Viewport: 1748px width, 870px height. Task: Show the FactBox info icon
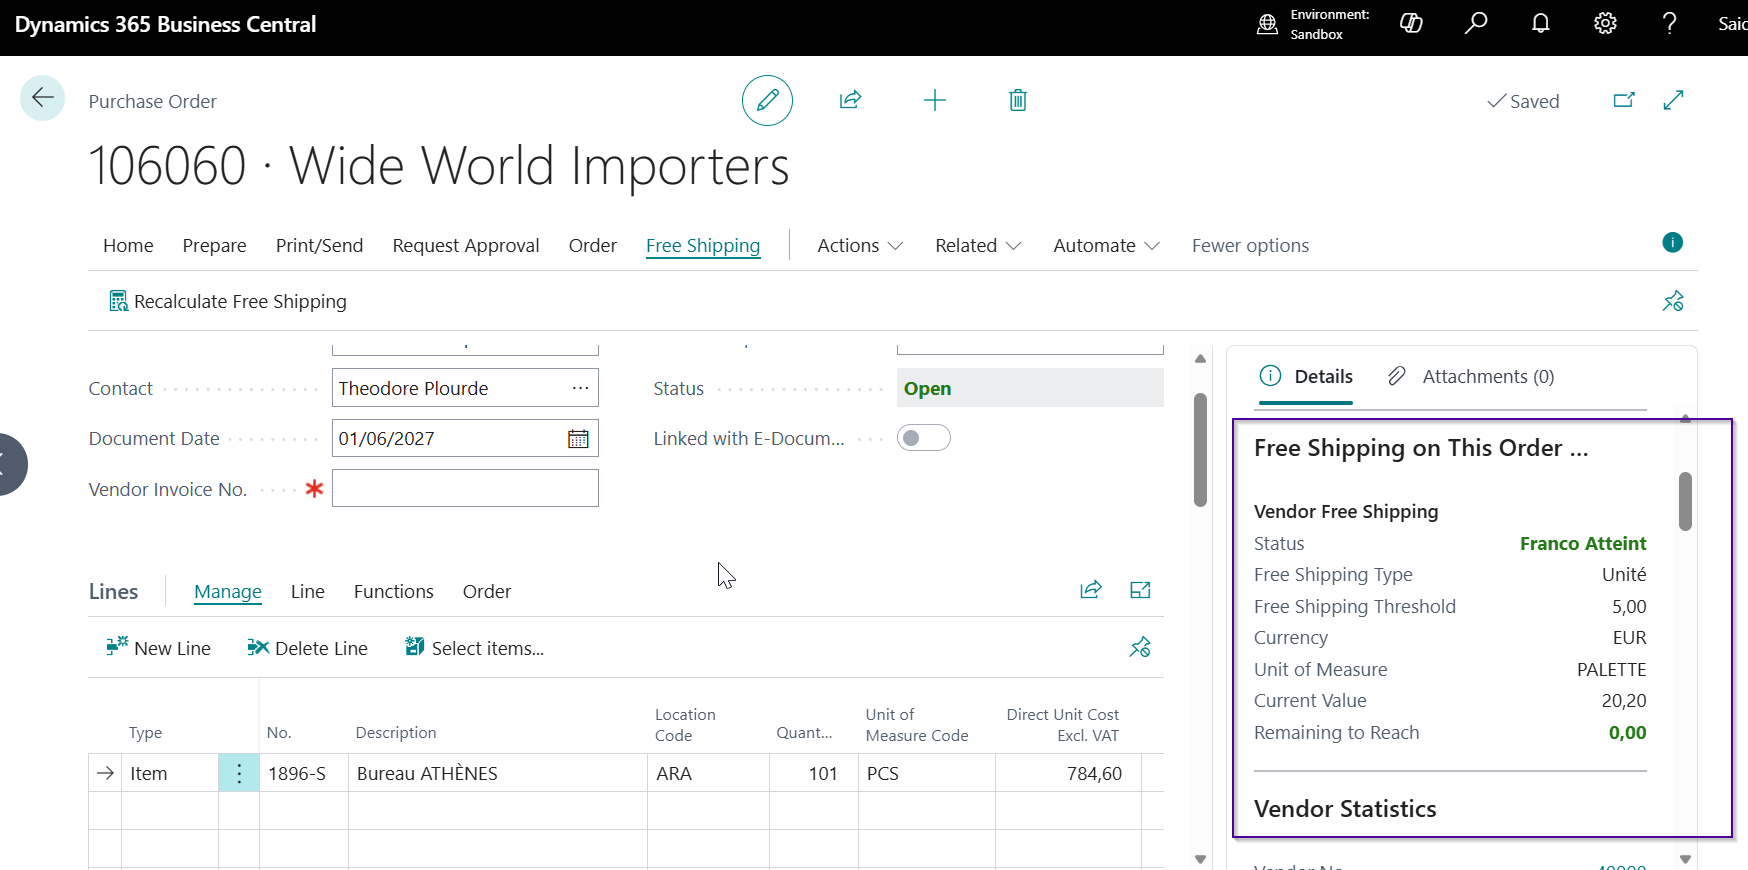(1672, 243)
